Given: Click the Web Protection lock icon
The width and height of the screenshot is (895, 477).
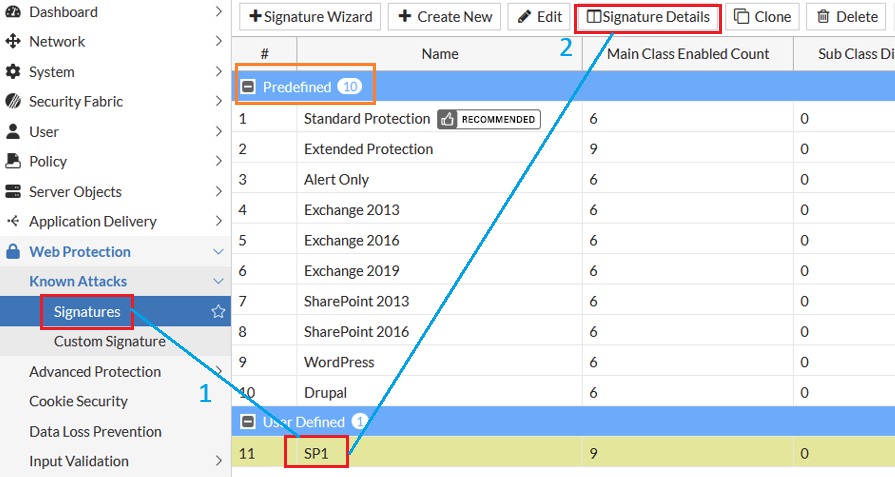Looking at the screenshot, I should click(13, 252).
